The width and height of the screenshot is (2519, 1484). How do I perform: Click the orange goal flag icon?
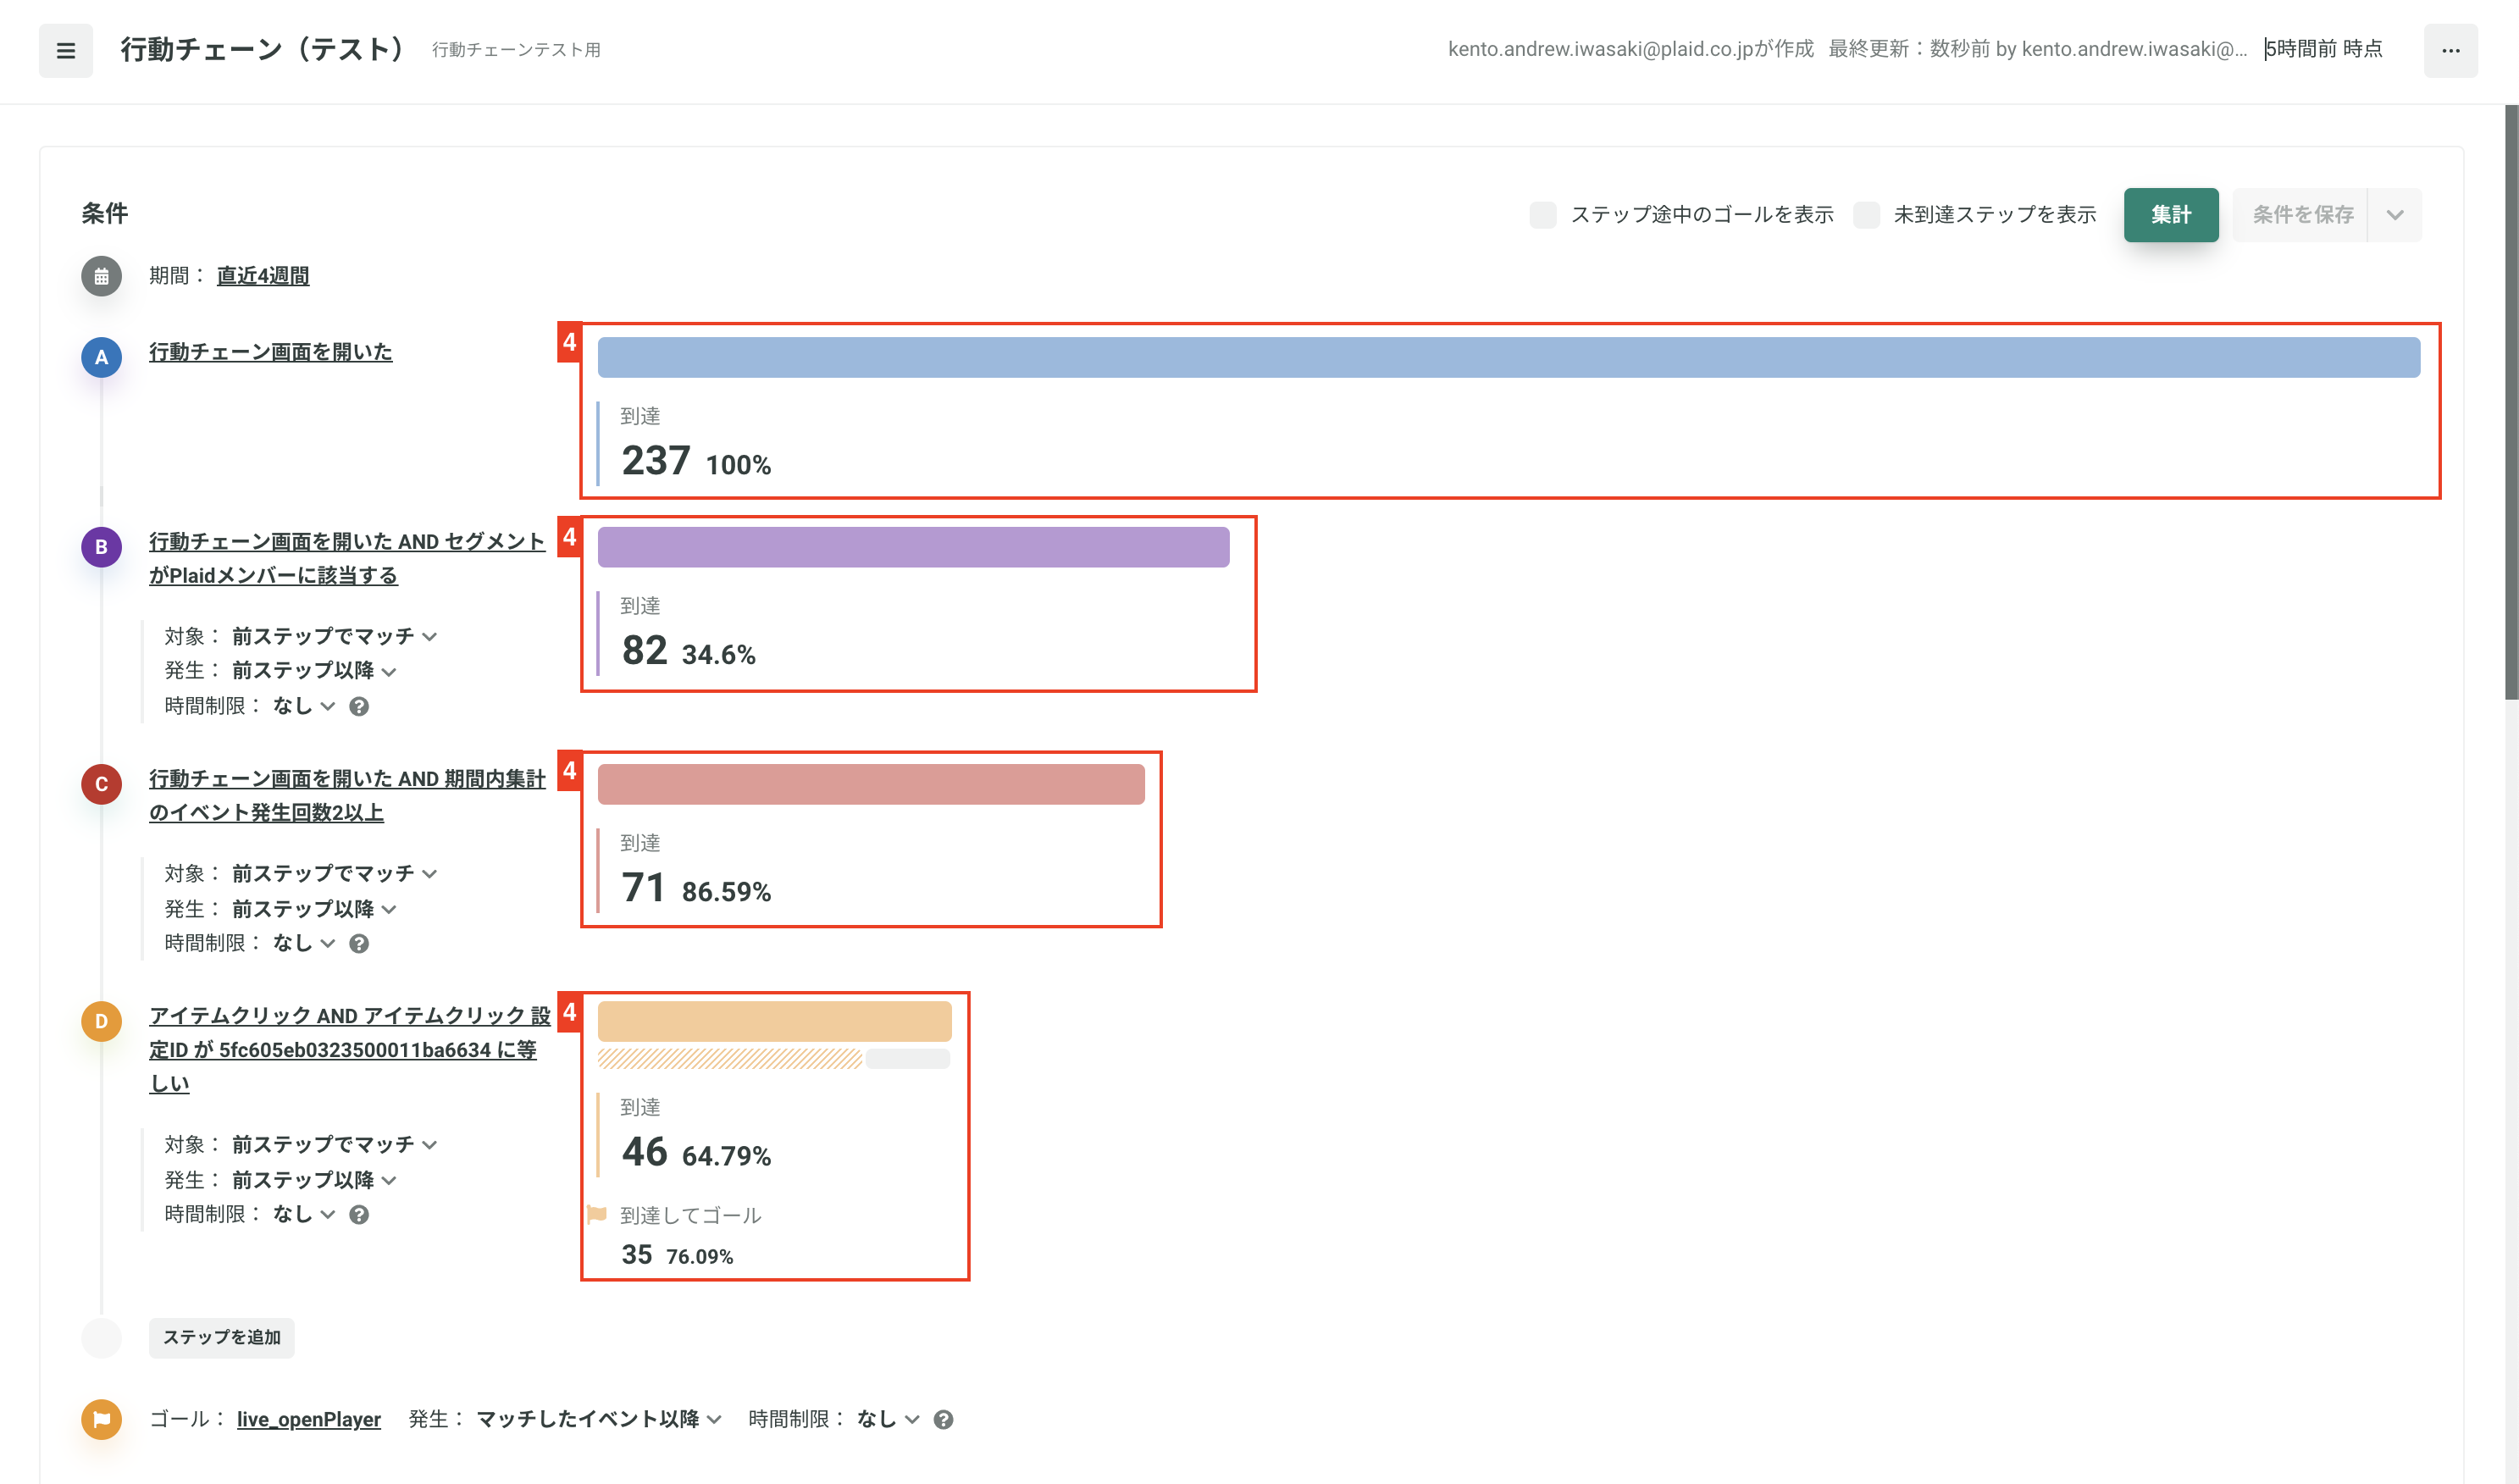pyautogui.click(x=101, y=1419)
